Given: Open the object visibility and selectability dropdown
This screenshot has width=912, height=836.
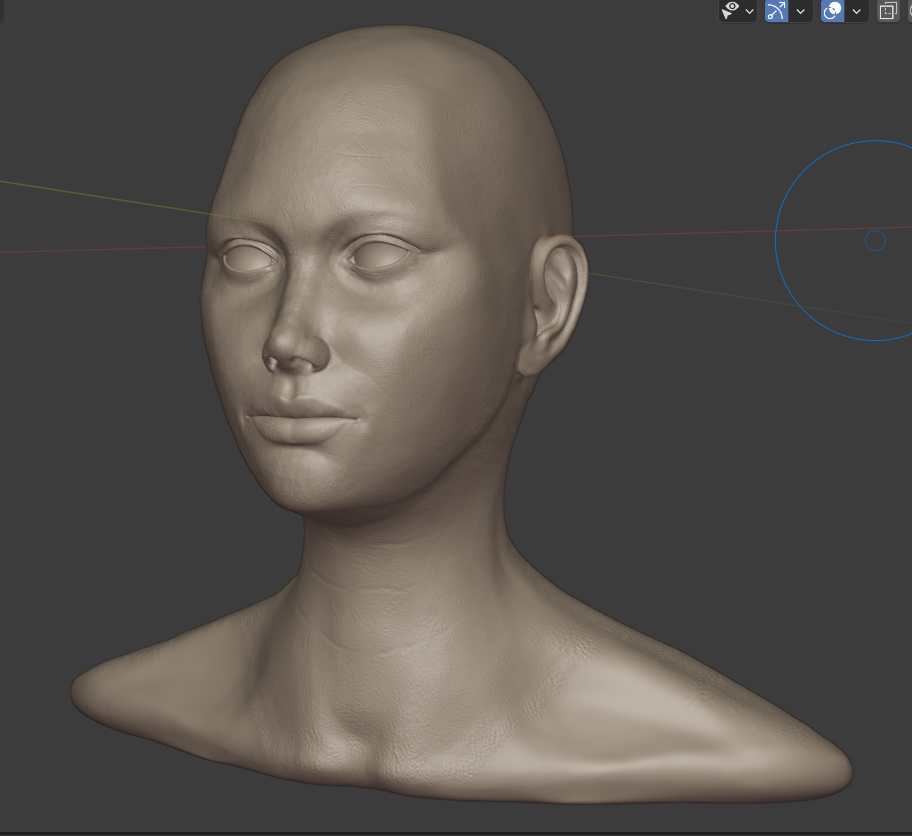Looking at the screenshot, I should click(738, 10).
